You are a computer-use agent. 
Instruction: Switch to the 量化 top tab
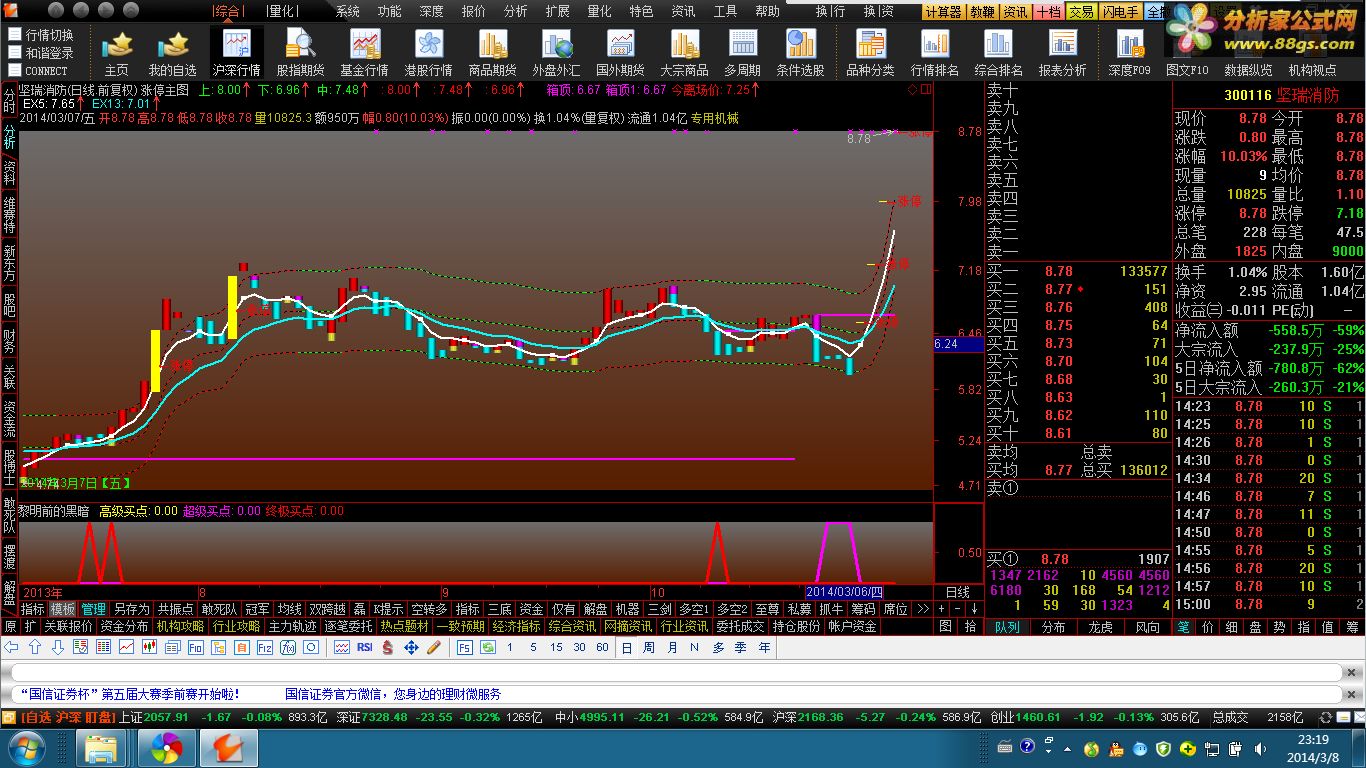pos(282,11)
